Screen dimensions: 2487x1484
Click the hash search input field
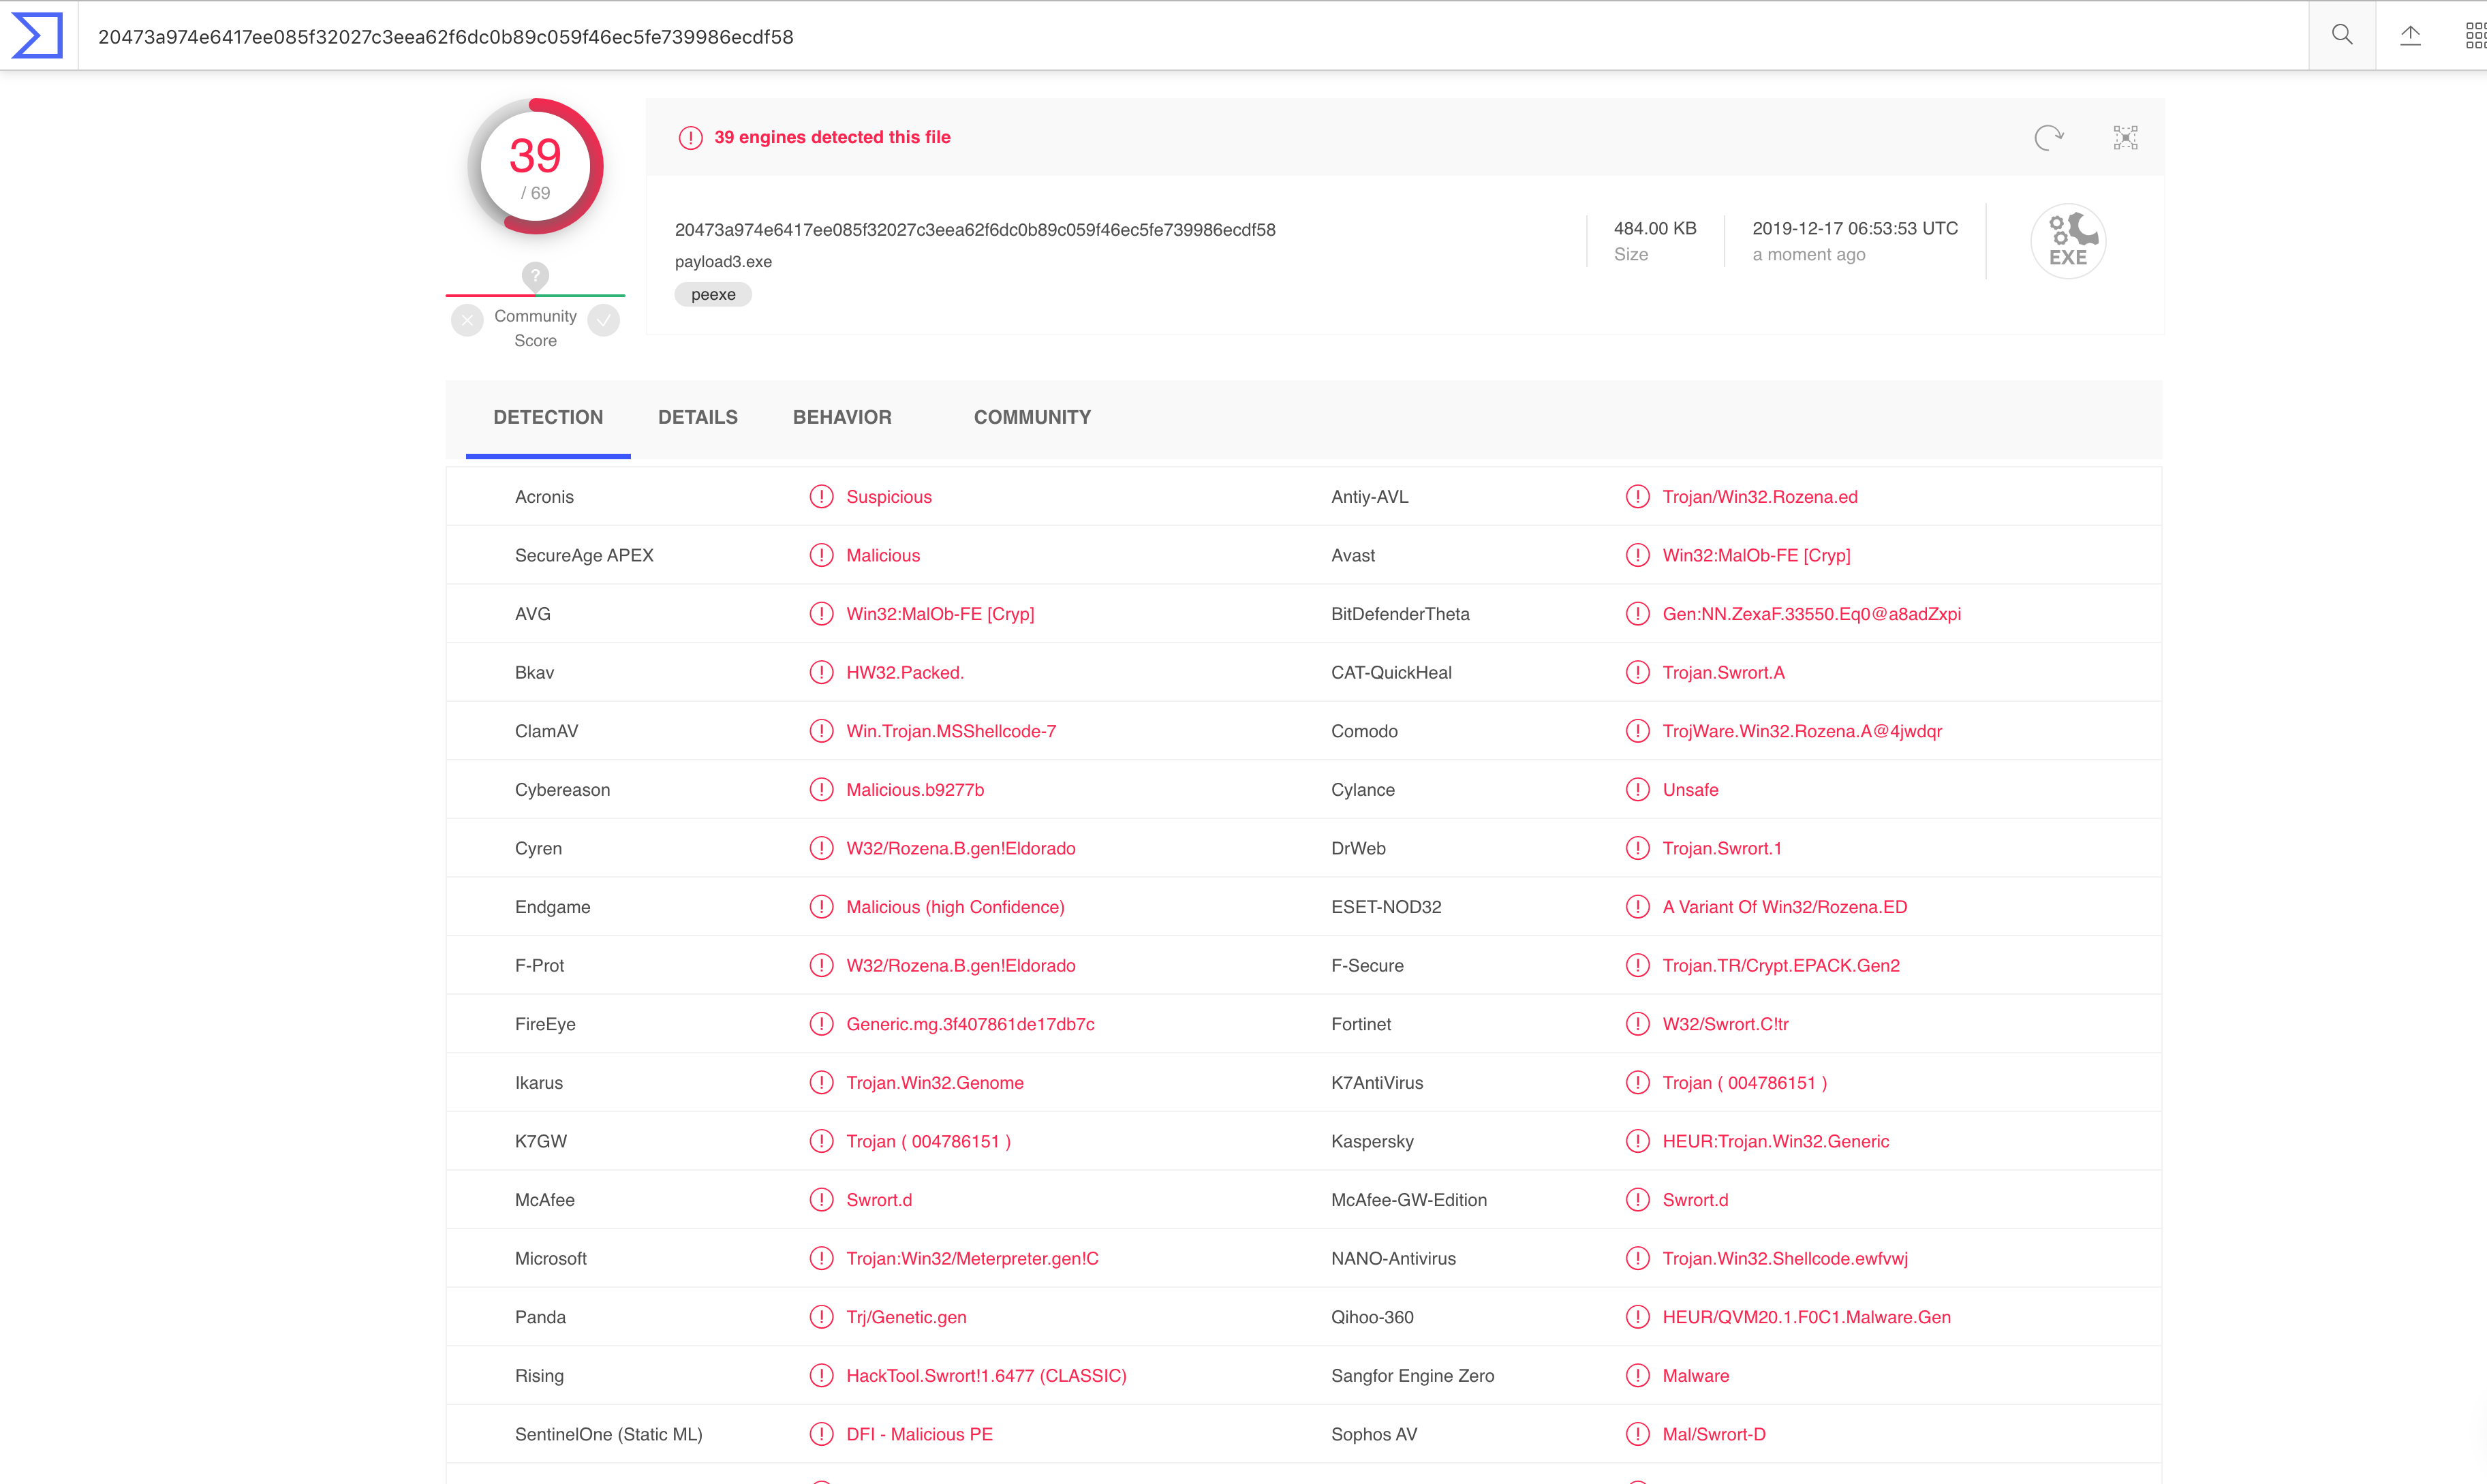click(x=1192, y=36)
